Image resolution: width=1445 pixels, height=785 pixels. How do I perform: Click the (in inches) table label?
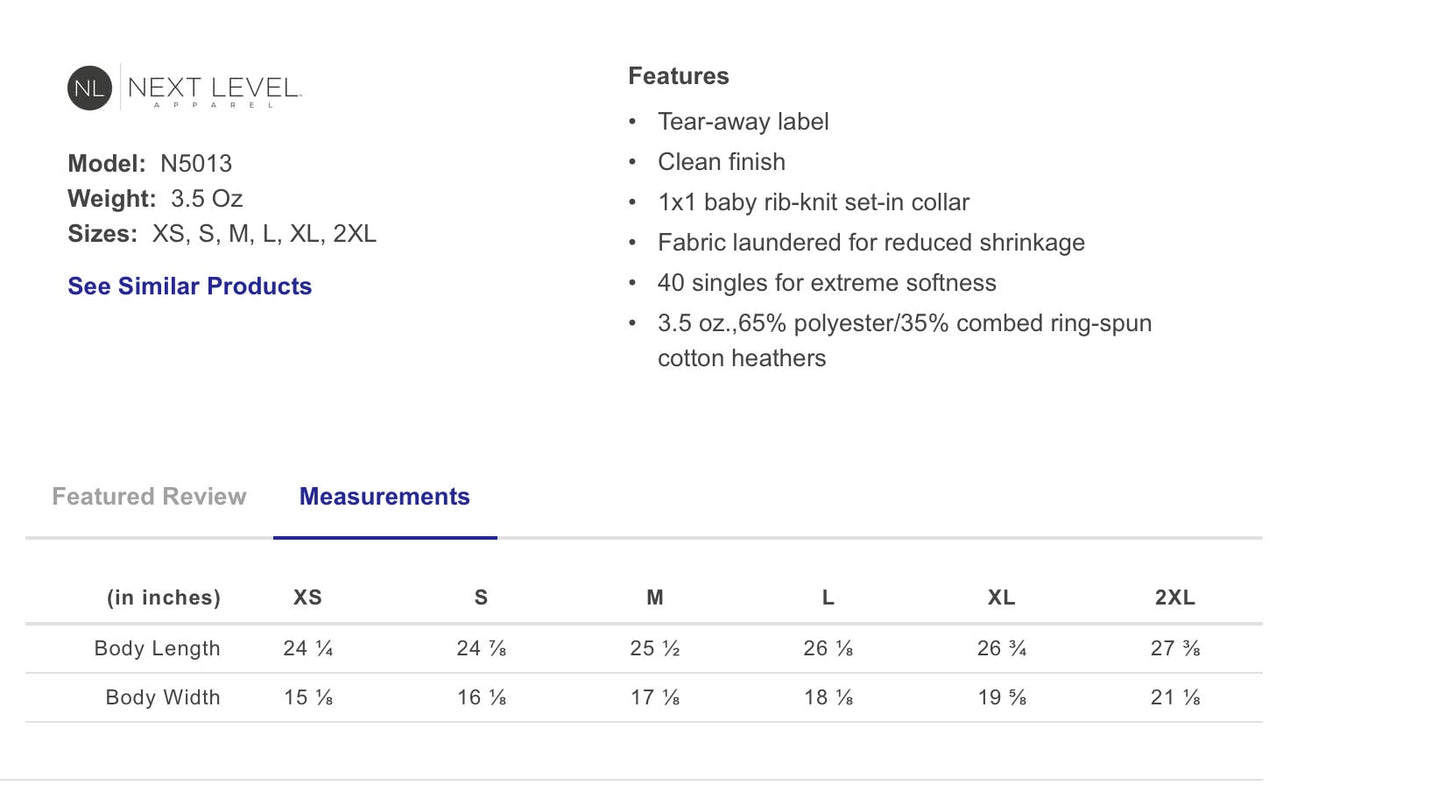click(164, 598)
